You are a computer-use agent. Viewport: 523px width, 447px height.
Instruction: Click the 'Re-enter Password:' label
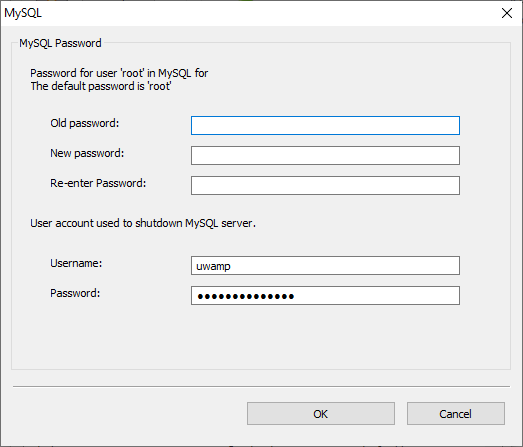click(98, 183)
